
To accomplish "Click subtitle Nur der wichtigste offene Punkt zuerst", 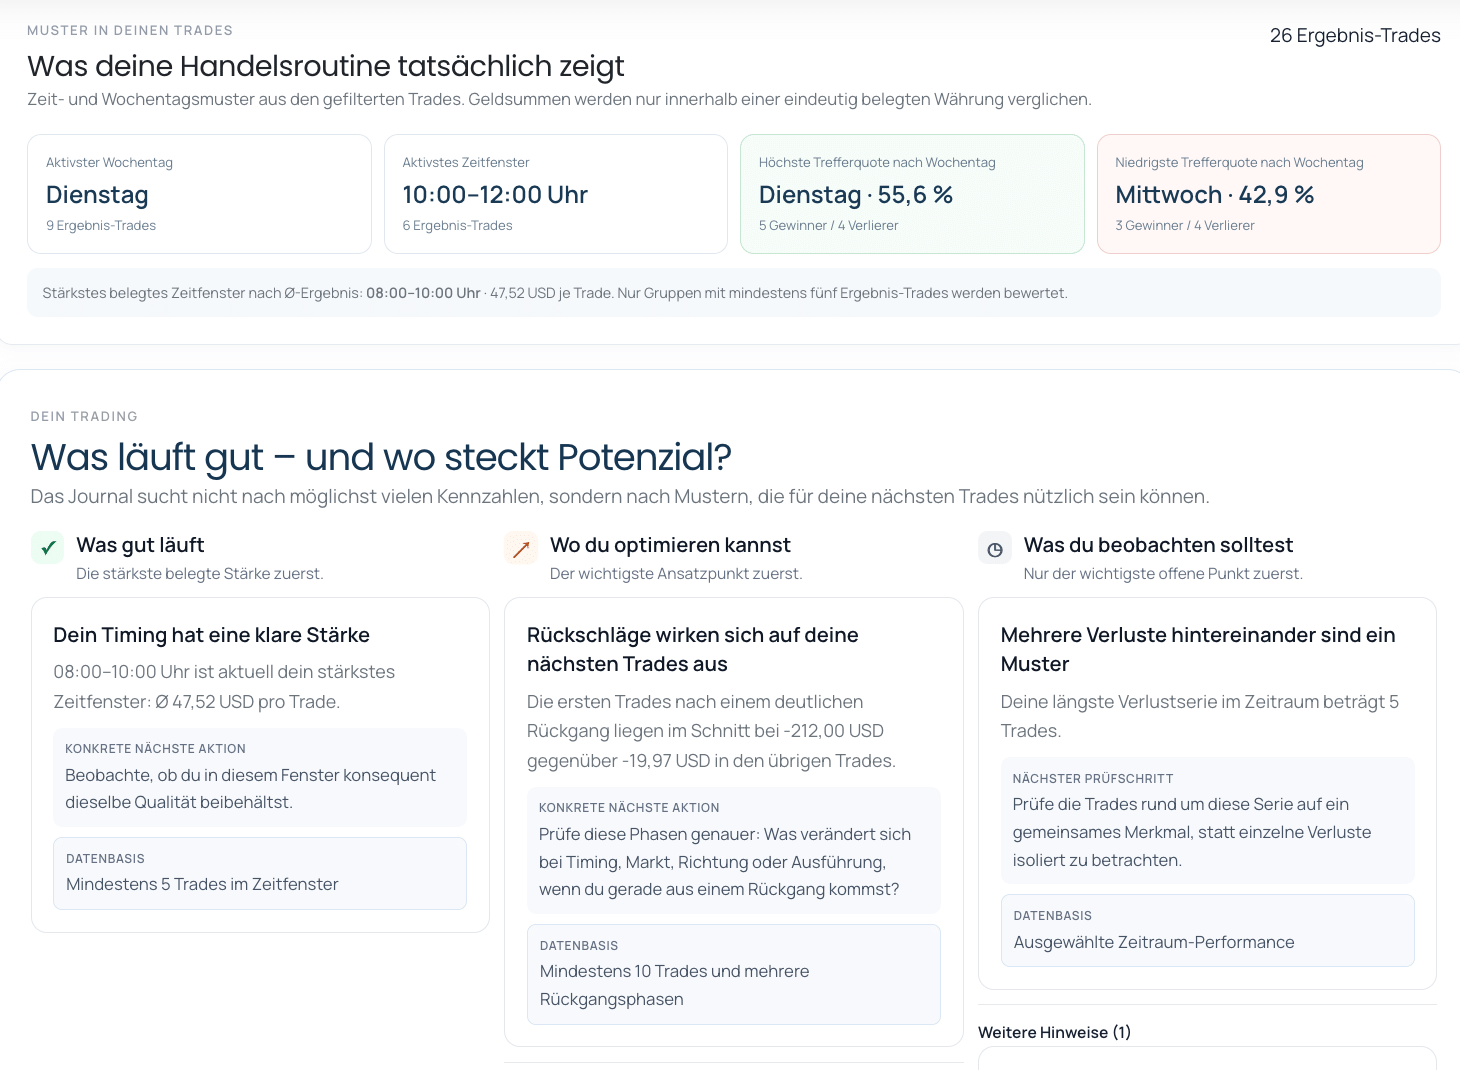I will 1163,574.
